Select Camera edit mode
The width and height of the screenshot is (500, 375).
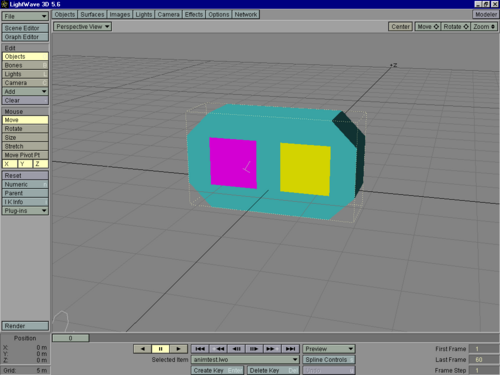[25, 83]
